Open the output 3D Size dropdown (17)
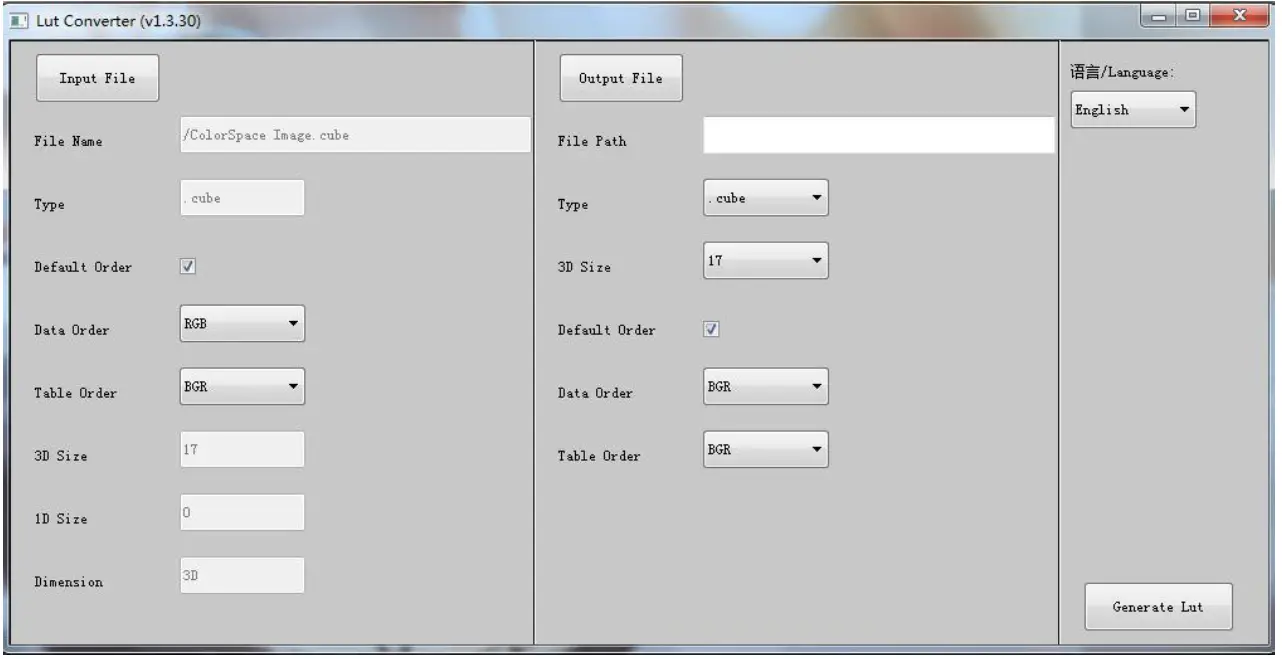The width and height of the screenshot is (1282, 659). click(x=766, y=261)
